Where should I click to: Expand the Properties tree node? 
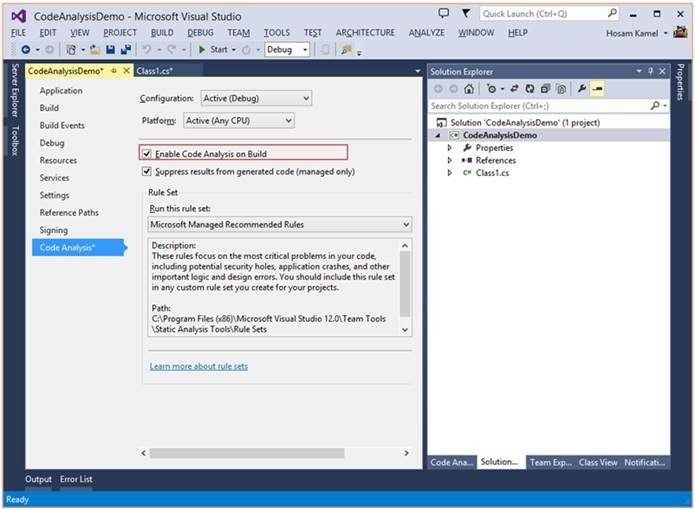click(x=449, y=148)
